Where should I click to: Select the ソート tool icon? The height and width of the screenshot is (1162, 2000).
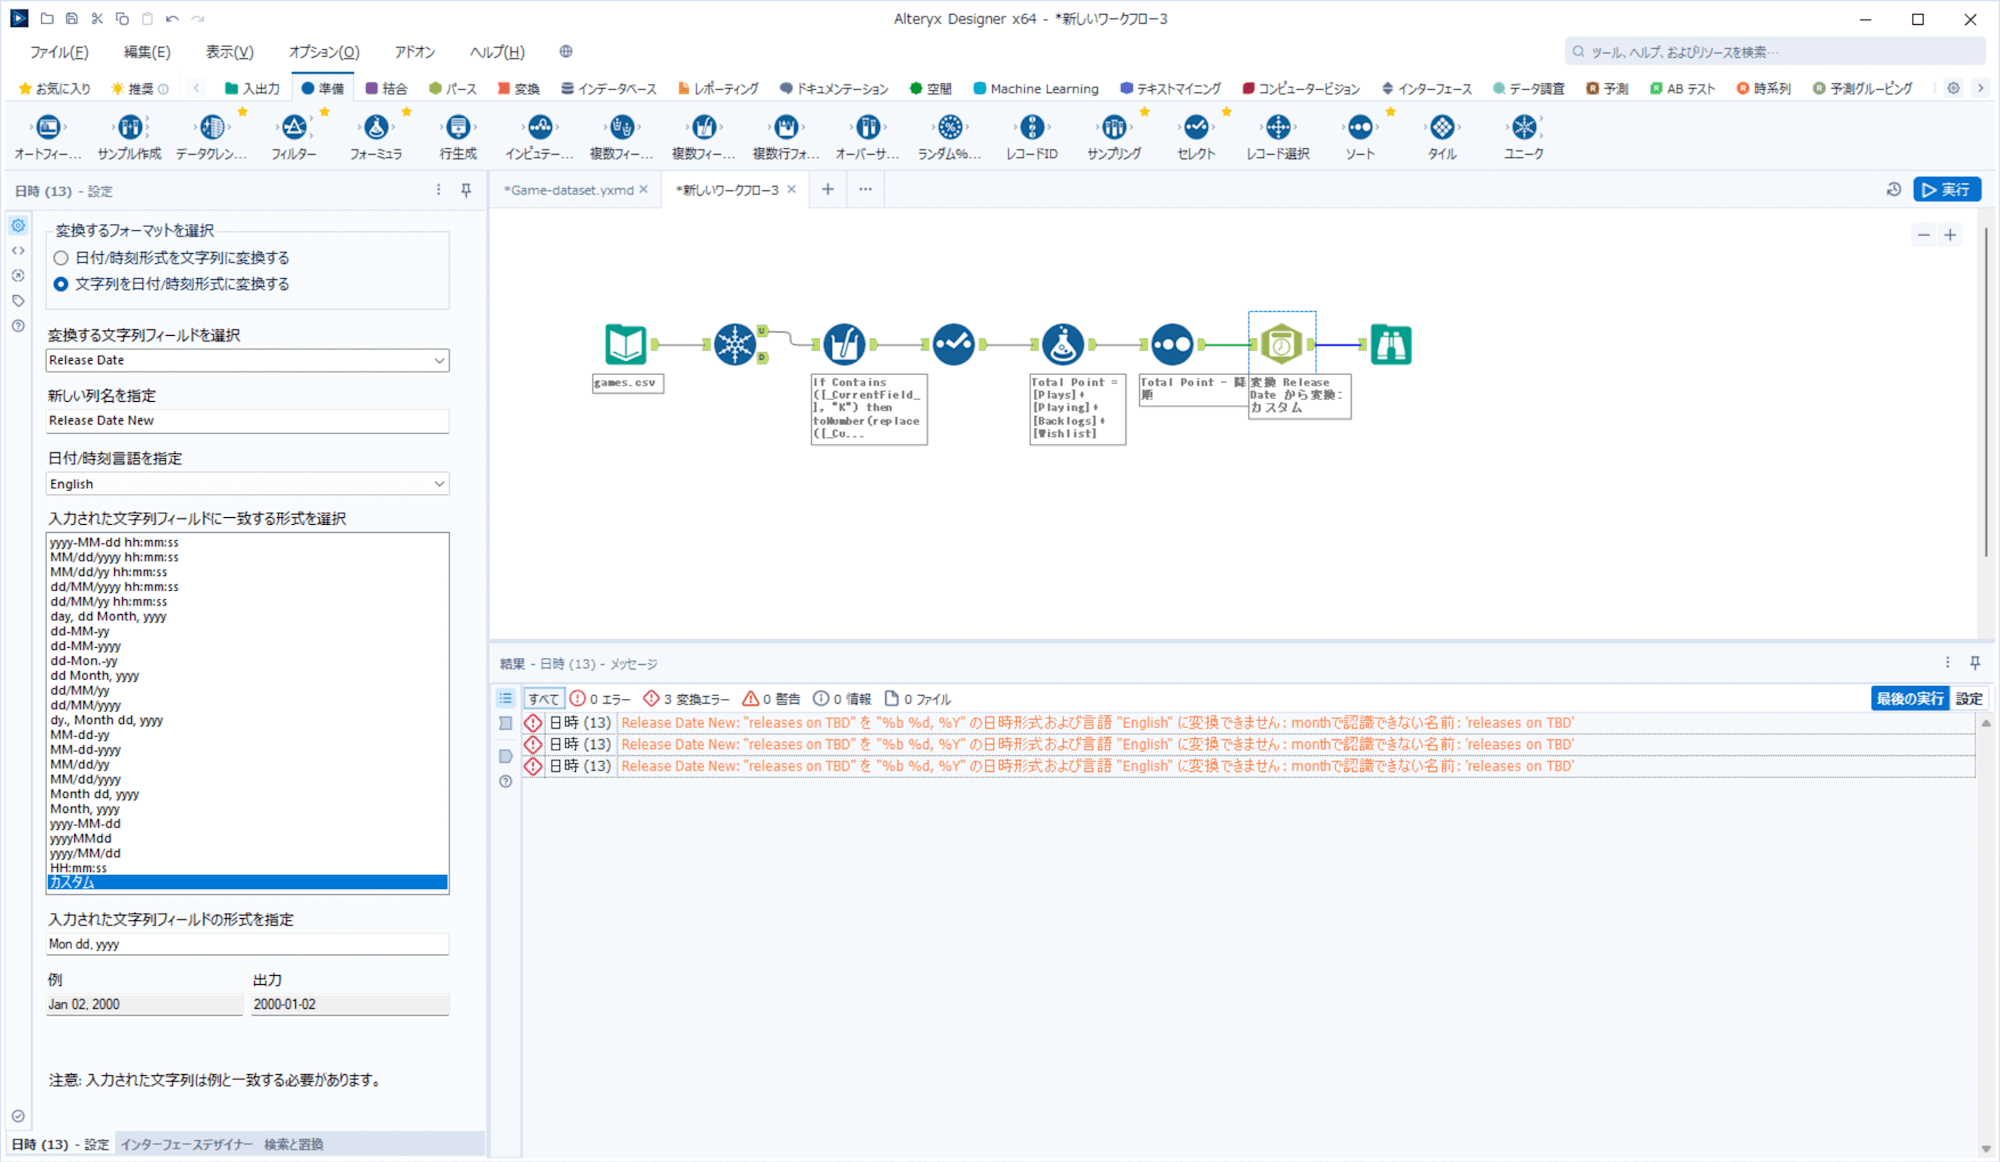(1360, 127)
